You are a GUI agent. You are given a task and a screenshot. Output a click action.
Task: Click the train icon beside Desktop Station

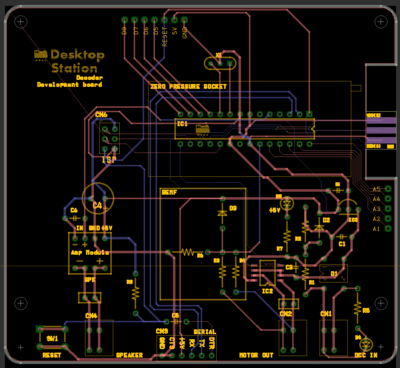tap(41, 55)
